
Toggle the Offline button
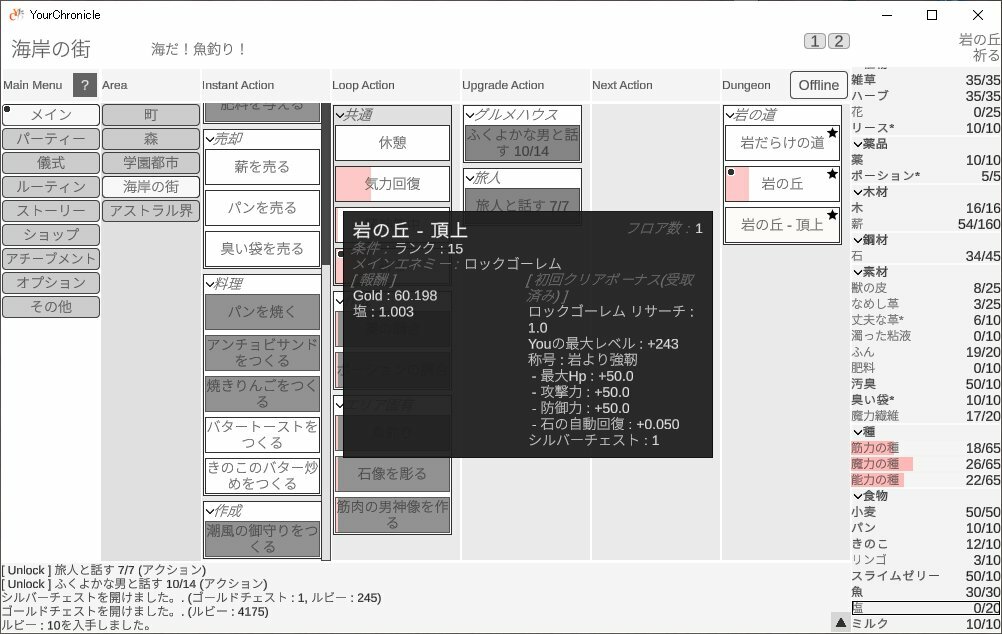(x=819, y=85)
